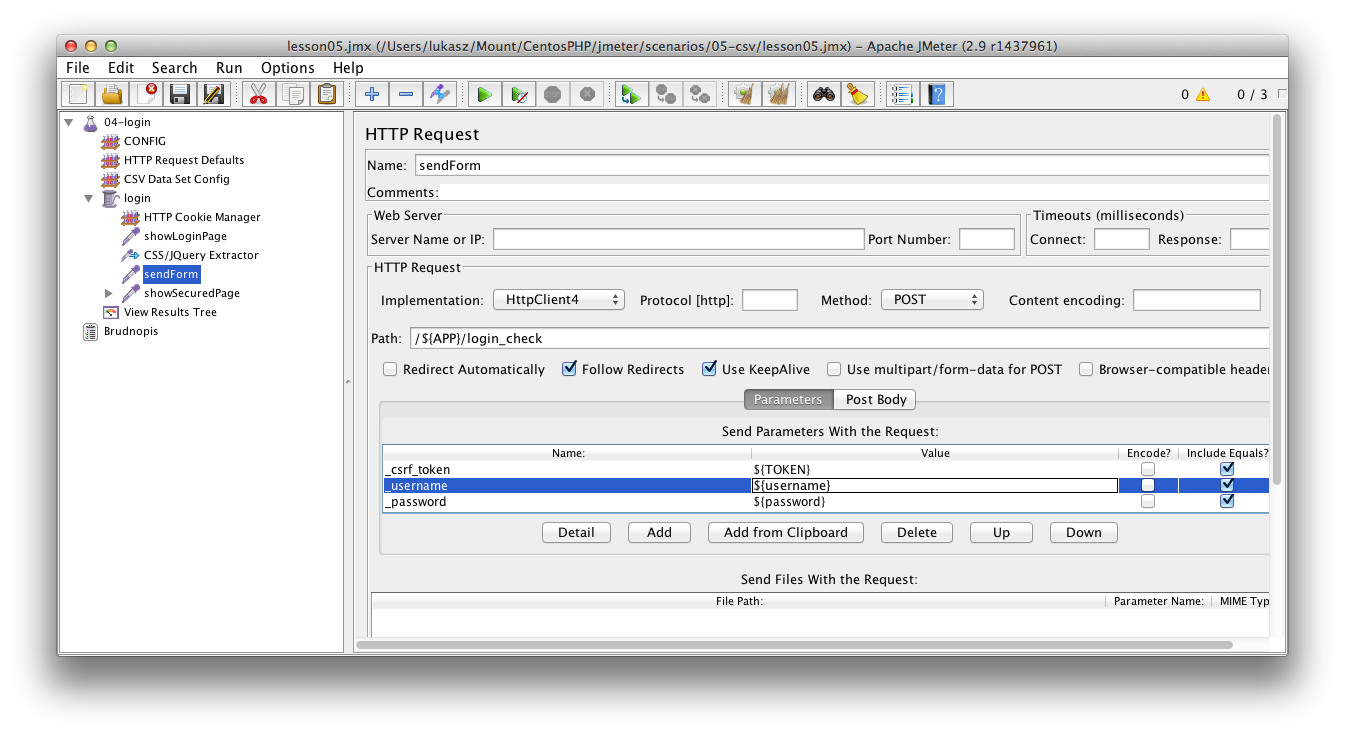Uncheck Include Equals for _password row
Screen dimensions: 1345x735
pyautogui.click(x=1227, y=501)
